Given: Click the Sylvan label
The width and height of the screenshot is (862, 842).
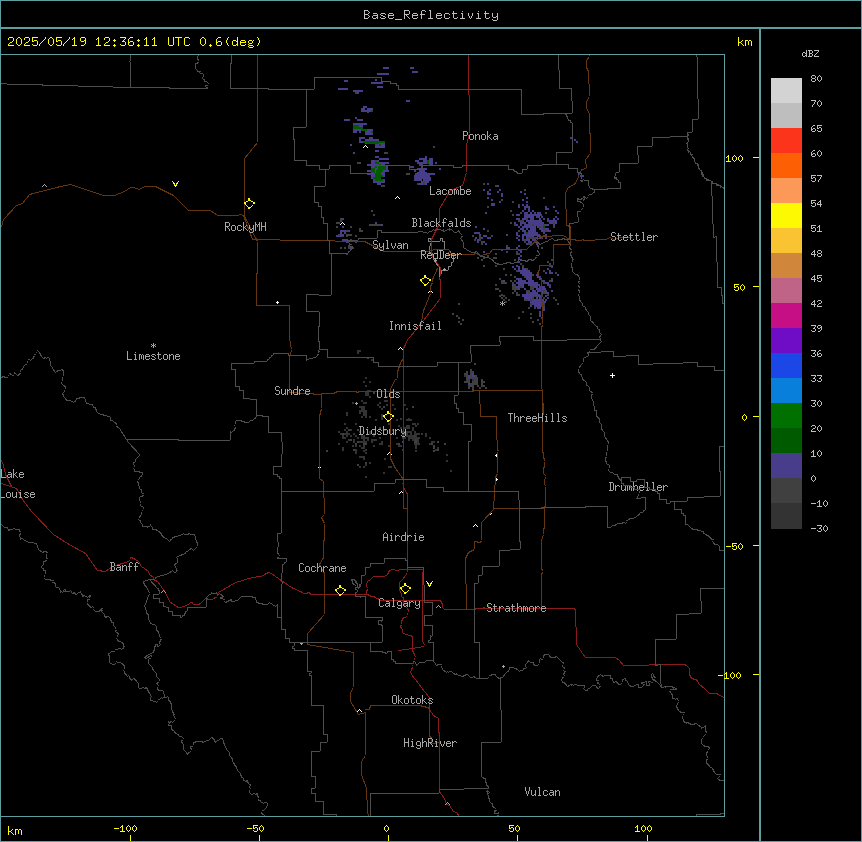Looking at the screenshot, I should (x=390, y=245).
